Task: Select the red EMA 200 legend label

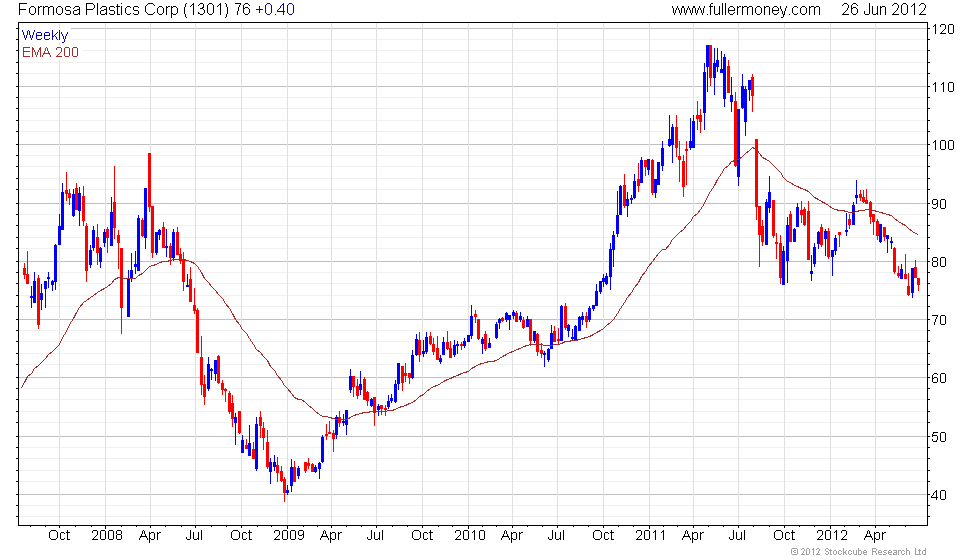Action: pyautogui.click(x=50, y=52)
